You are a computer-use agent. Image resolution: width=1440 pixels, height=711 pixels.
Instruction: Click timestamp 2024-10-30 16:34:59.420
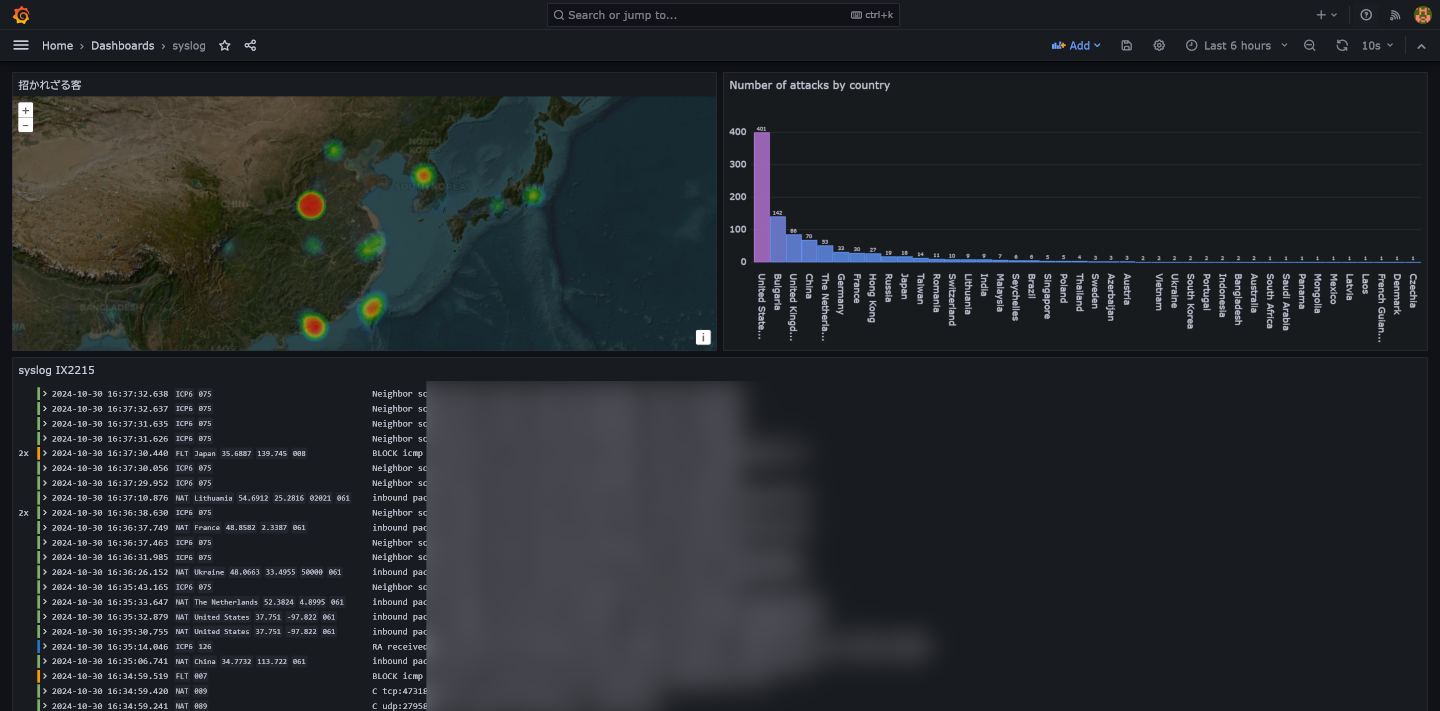(x=110, y=691)
